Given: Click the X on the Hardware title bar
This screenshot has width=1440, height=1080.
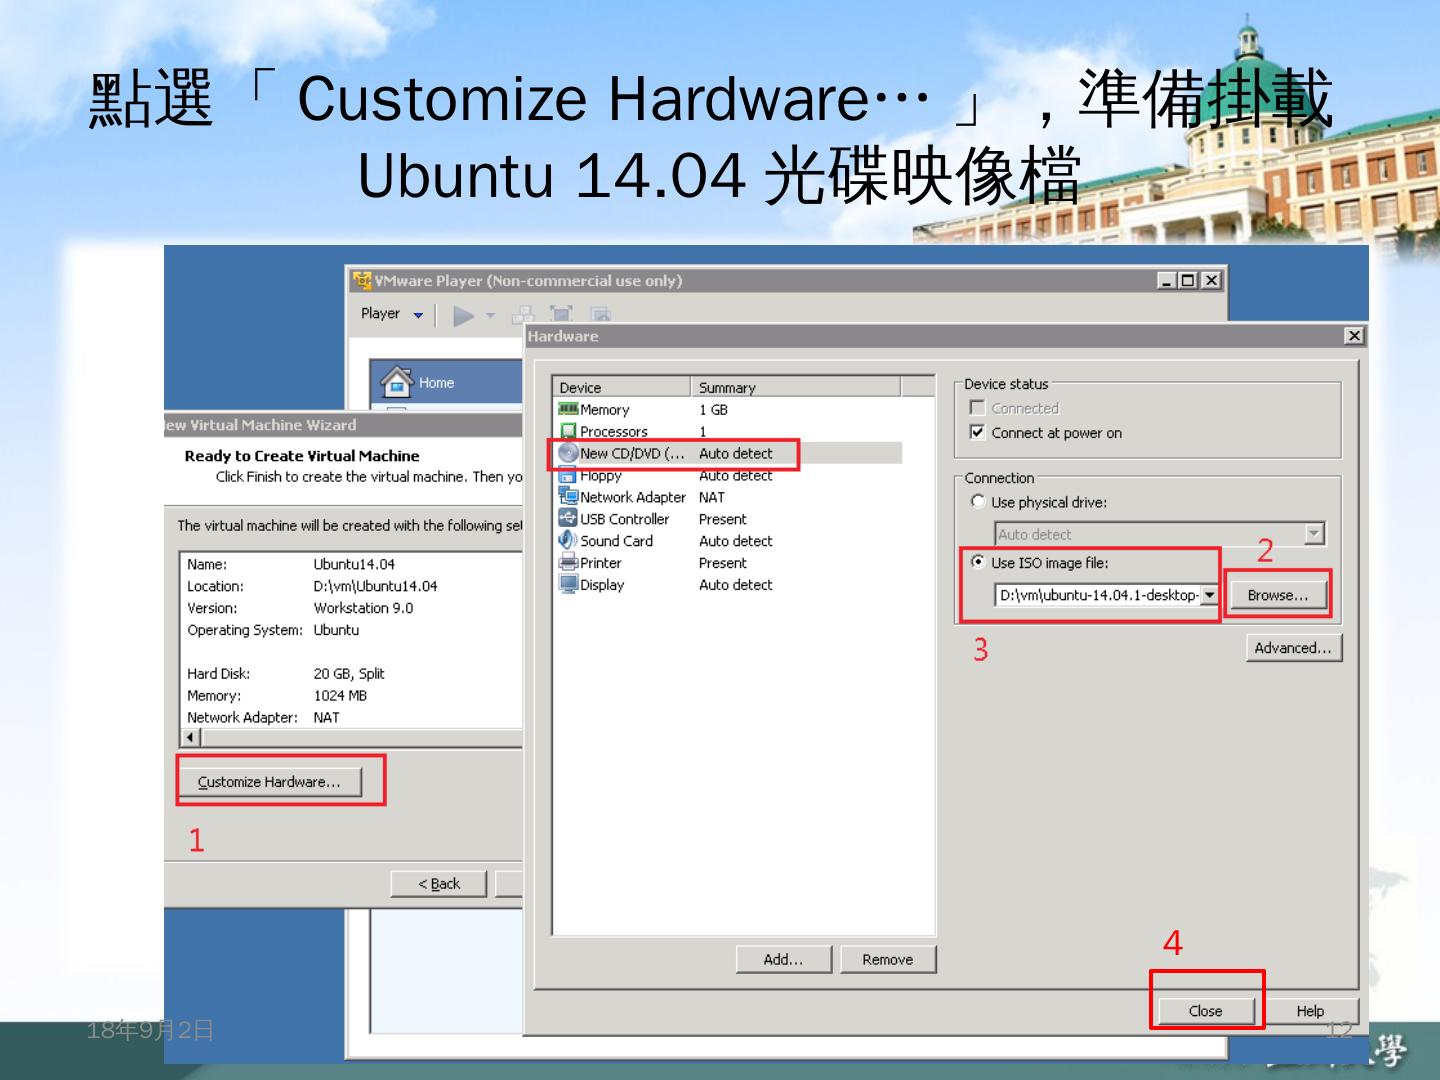Looking at the screenshot, I should point(1354,336).
